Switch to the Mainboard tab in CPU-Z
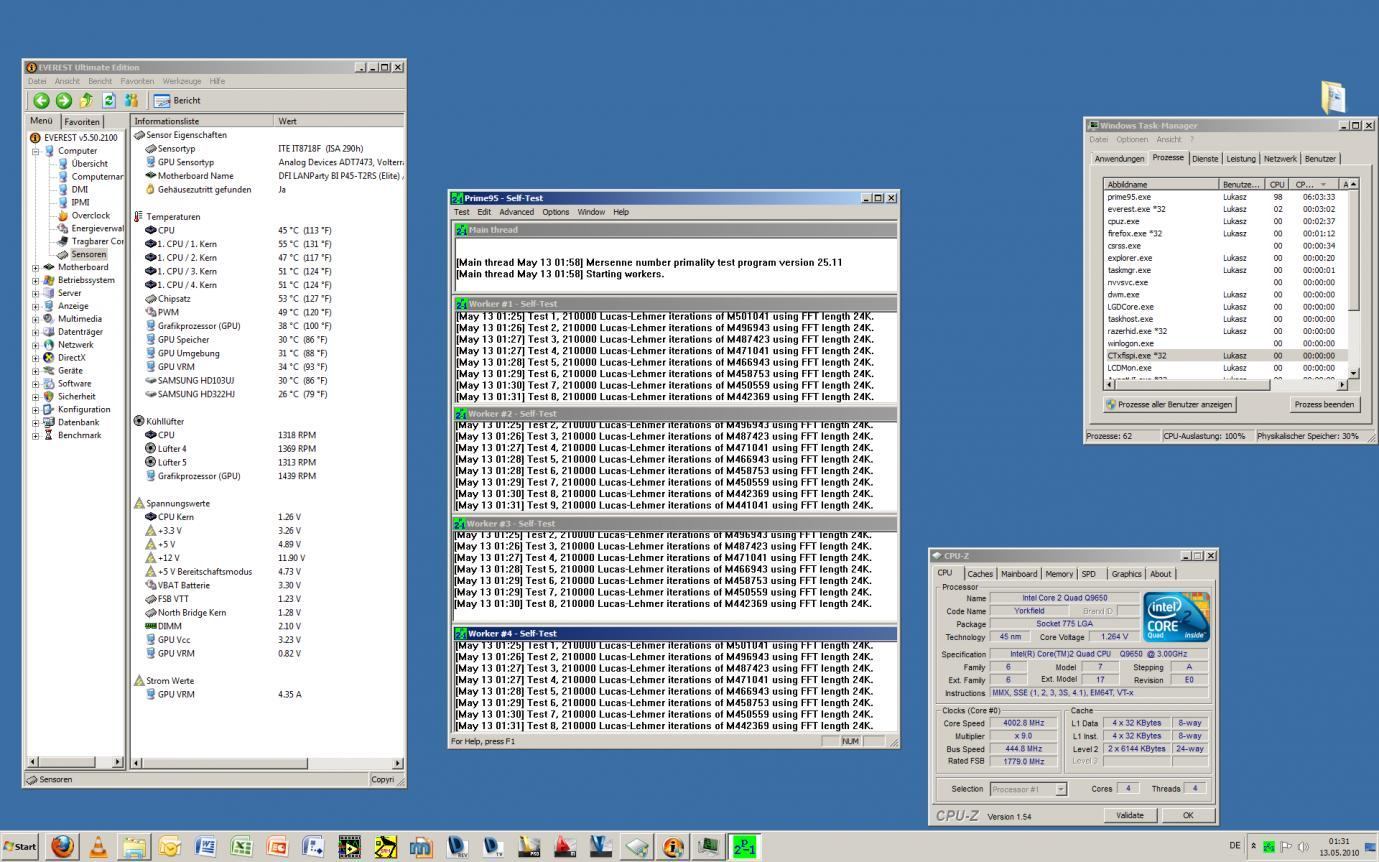The width and height of the screenshot is (1379, 862). [1019, 574]
